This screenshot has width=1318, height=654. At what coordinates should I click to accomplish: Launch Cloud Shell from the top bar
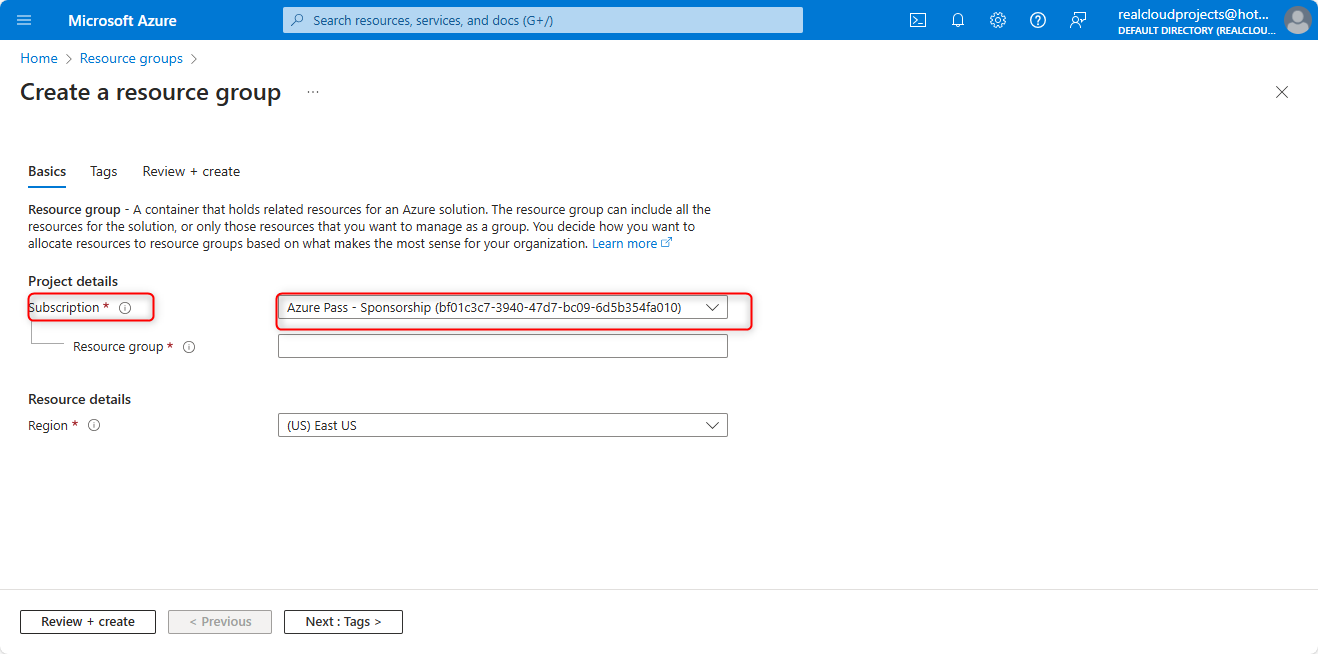click(x=917, y=20)
